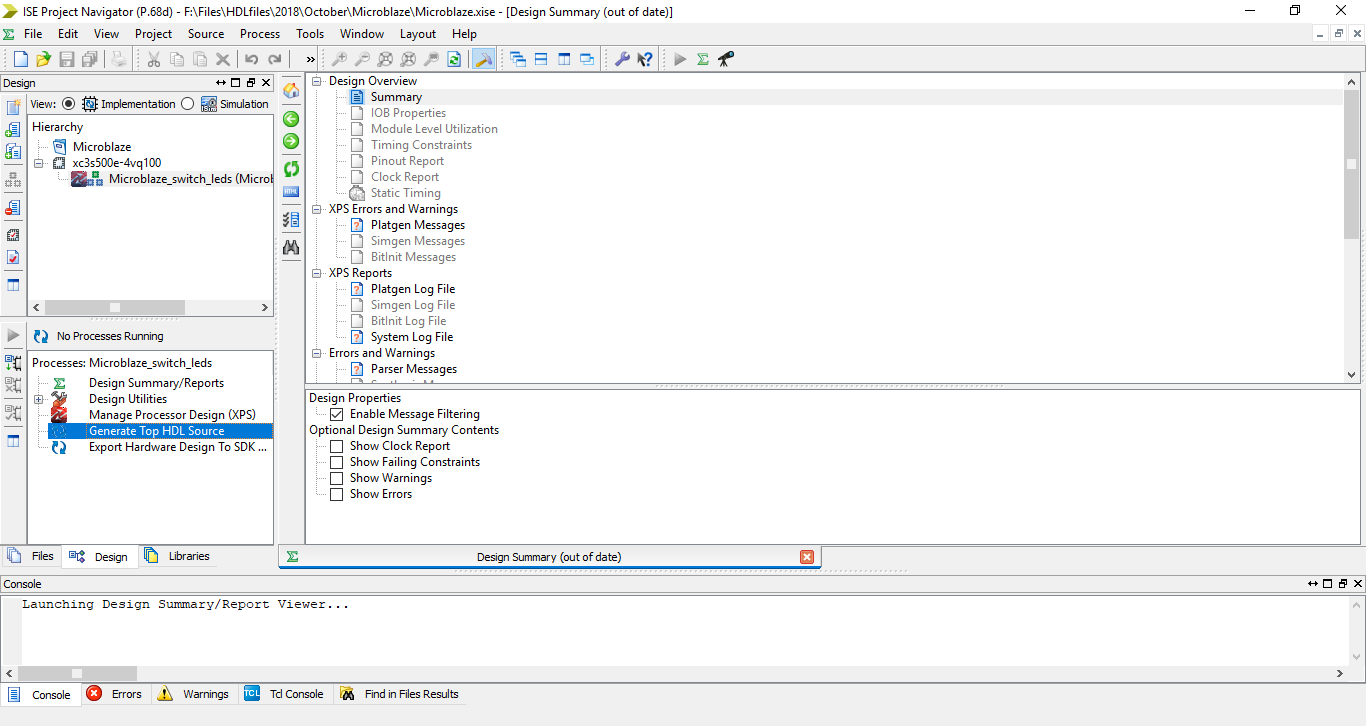Click the telescope toolbar icon
This screenshot has width=1366, height=726.
click(726, 59)
